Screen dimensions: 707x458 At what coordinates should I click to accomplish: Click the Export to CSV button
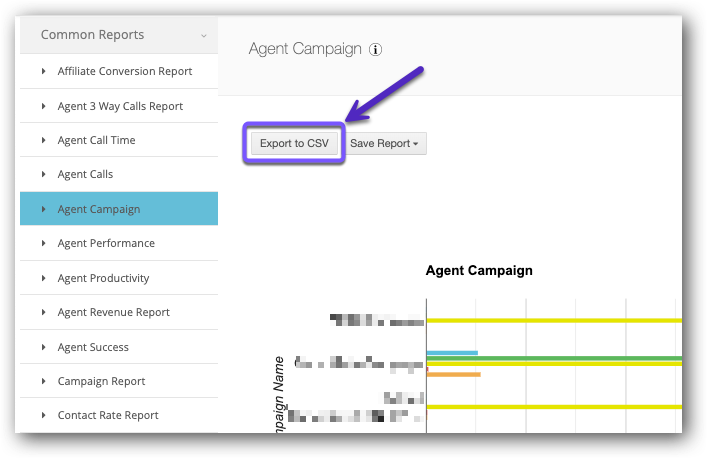[x=294, y=143]
